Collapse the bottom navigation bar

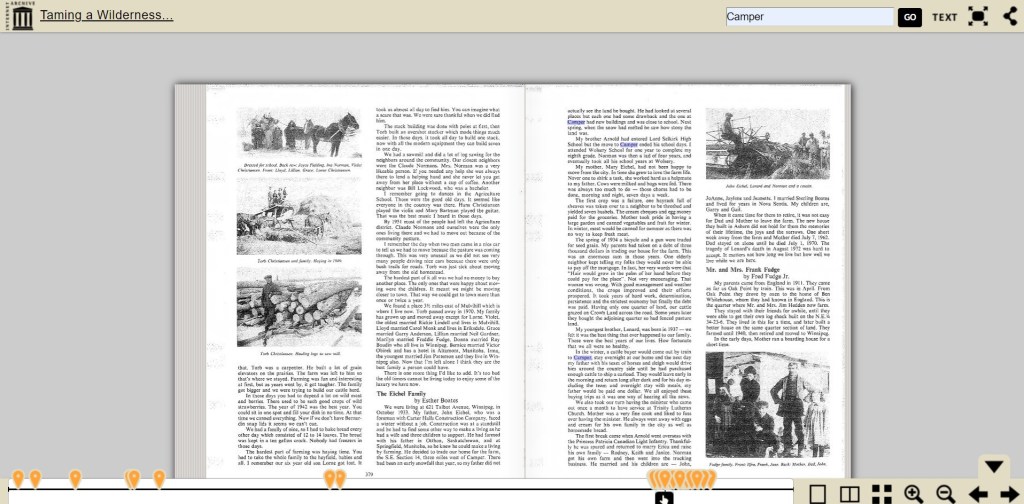993,467
